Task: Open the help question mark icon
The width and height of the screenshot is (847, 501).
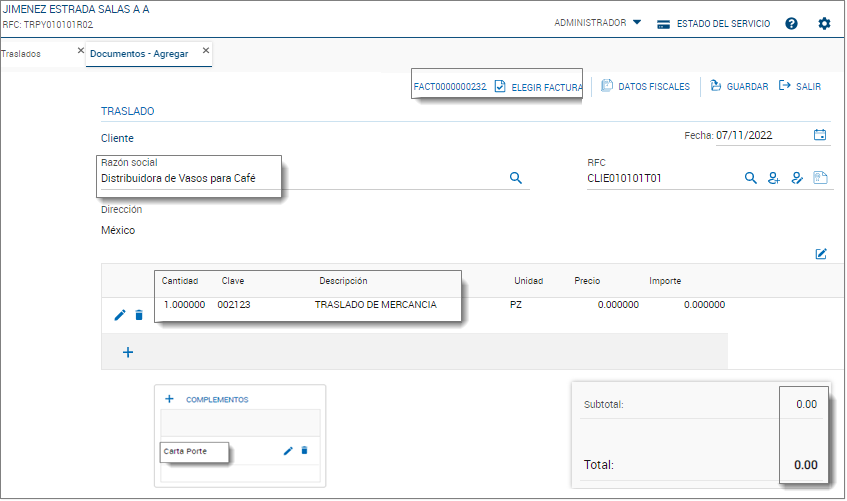Action: coord(791,23)
